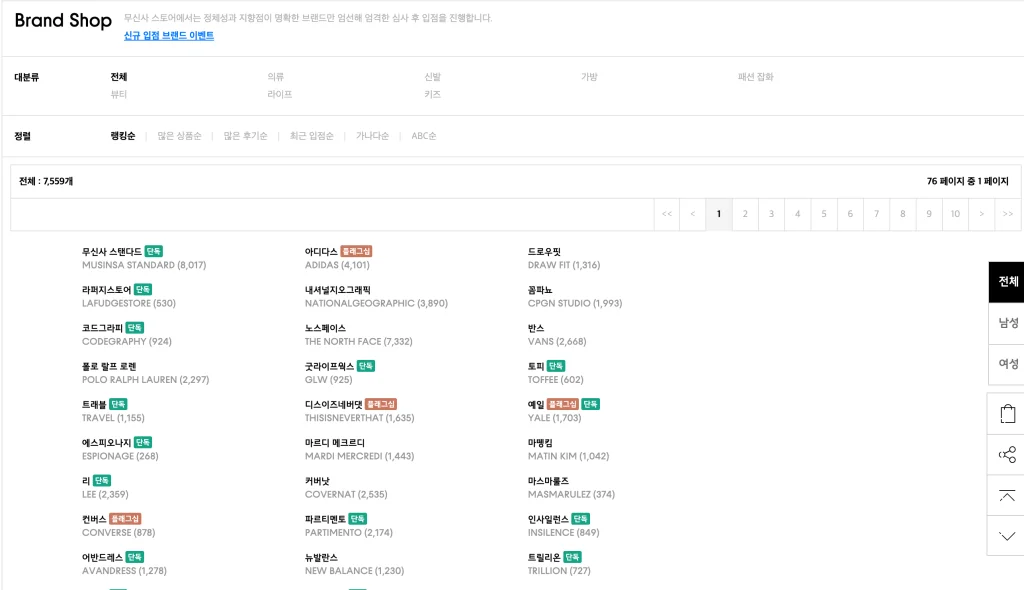Open the YALE brand
Viewport: 1024px width, 590px height.
click(x=554, y=418)
